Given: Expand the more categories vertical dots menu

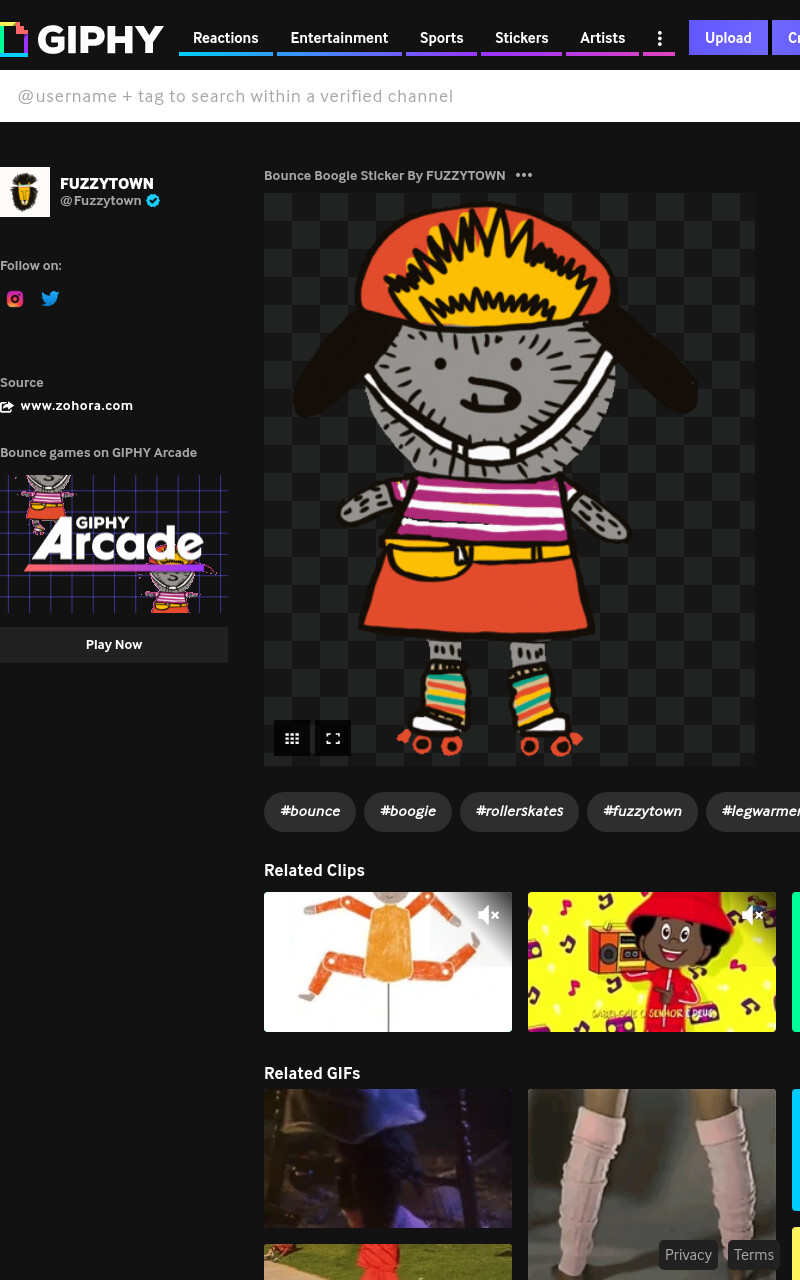Looking at the screenshot, I should 659,38.
